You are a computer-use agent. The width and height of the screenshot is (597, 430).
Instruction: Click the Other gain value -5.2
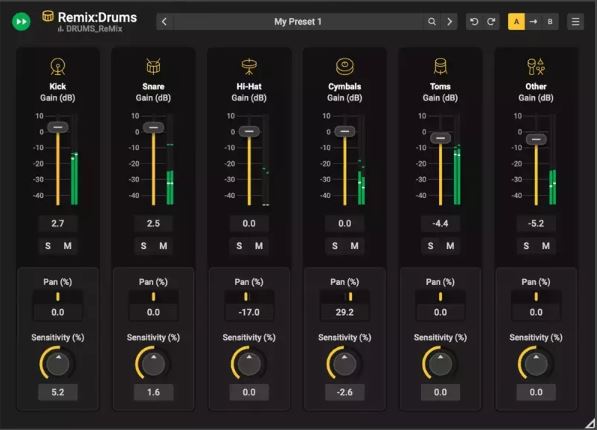pos(536,224)
